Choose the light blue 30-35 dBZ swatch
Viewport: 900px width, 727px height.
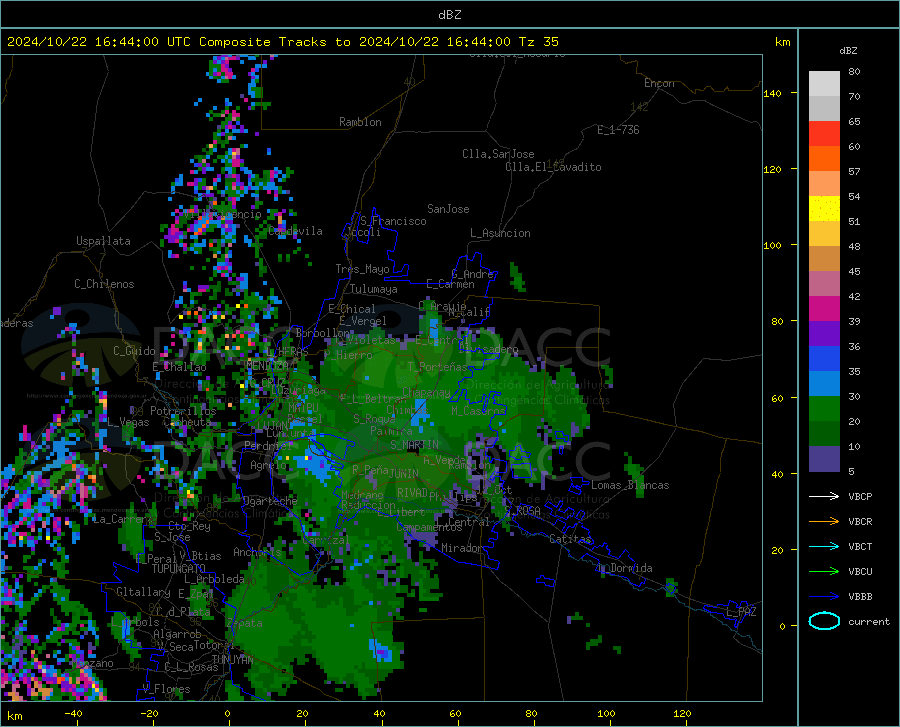[x=824, y=384]
